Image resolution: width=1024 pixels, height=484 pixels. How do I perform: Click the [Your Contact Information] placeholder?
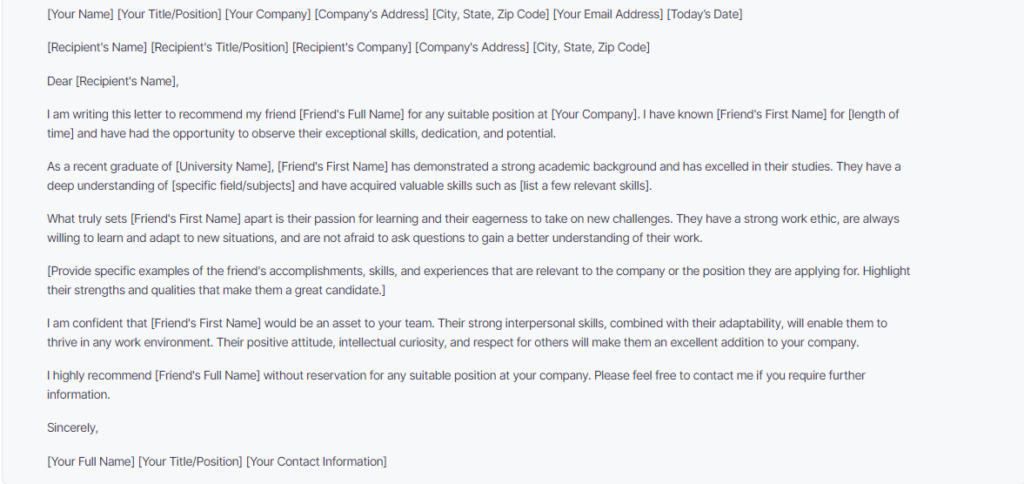tap(316, 462)
